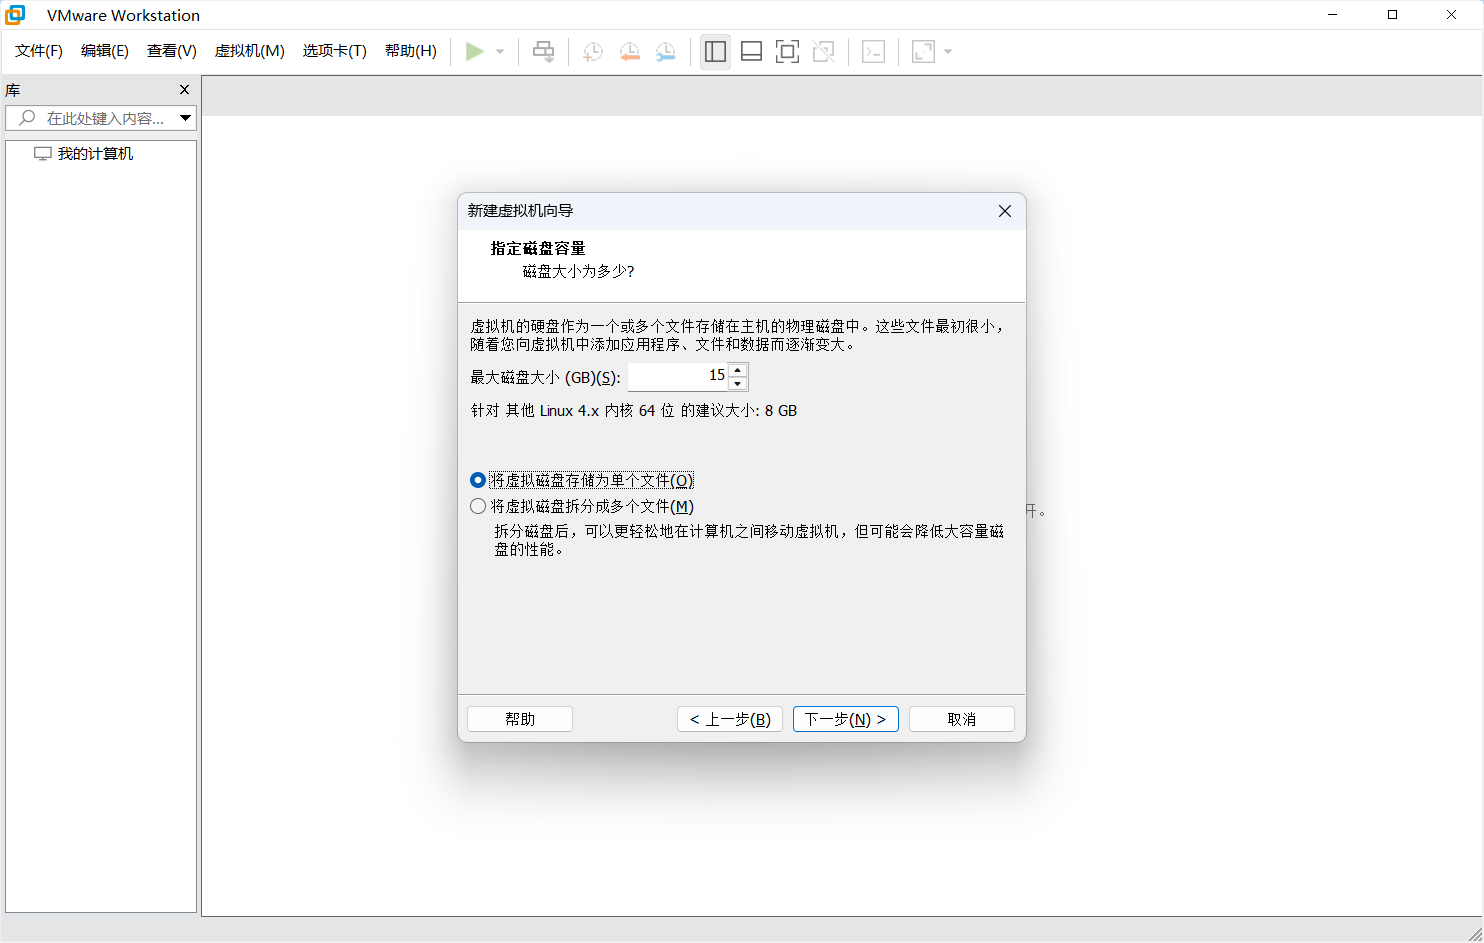
Task: Click the recommended size 8 GB text
Action: point(634,411)
